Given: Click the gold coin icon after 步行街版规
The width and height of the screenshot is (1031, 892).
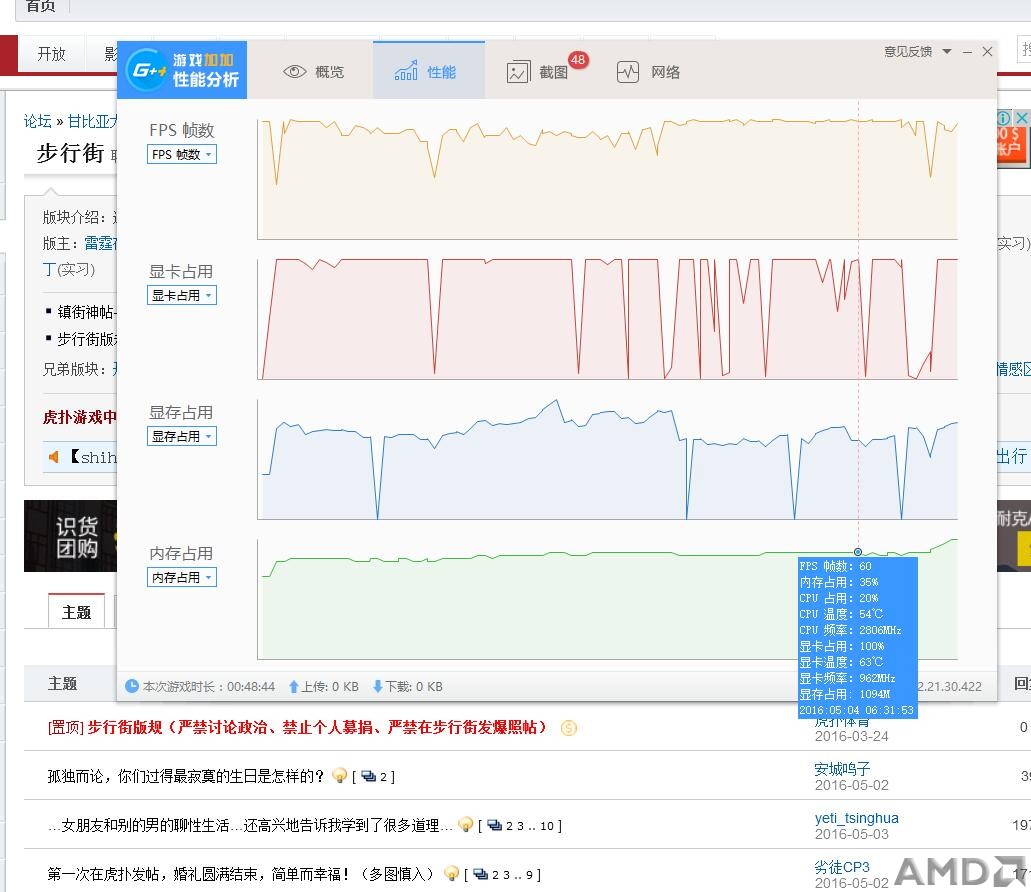Looking at the screenshot, I should [x=568, y=728].
